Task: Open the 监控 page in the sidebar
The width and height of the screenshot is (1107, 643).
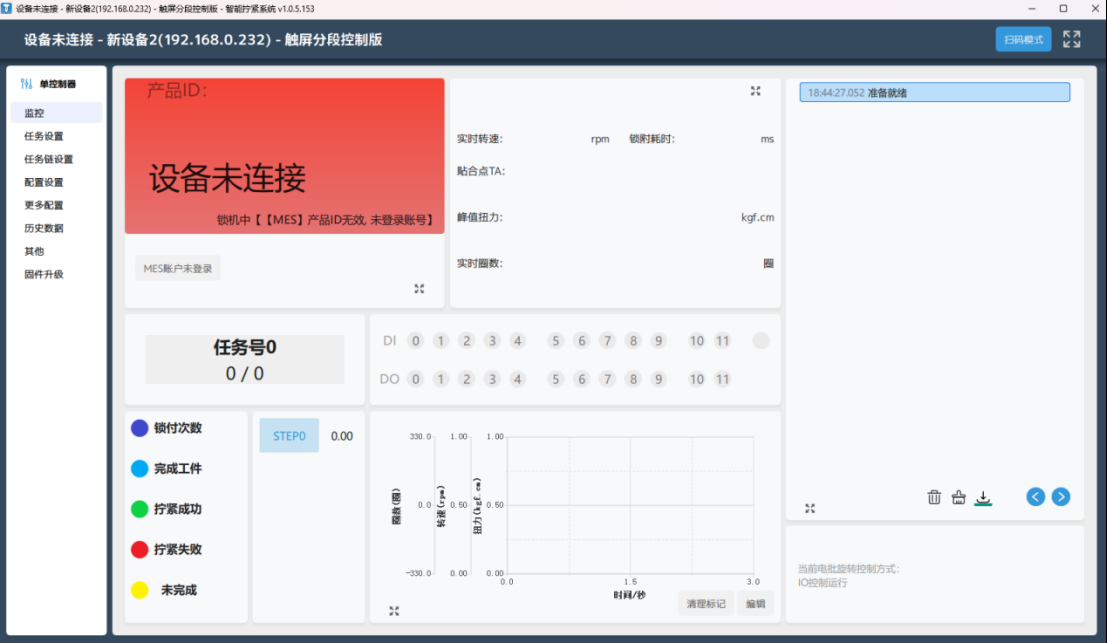Action: point(56,113)
